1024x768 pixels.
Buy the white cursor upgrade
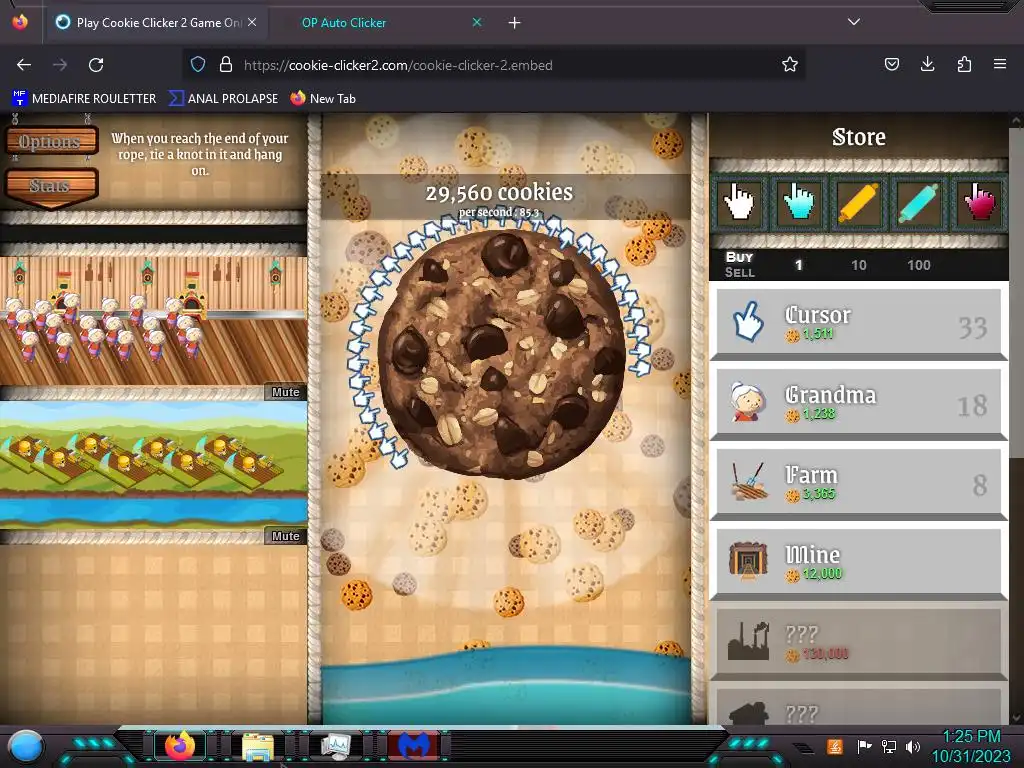coord(739,202)
